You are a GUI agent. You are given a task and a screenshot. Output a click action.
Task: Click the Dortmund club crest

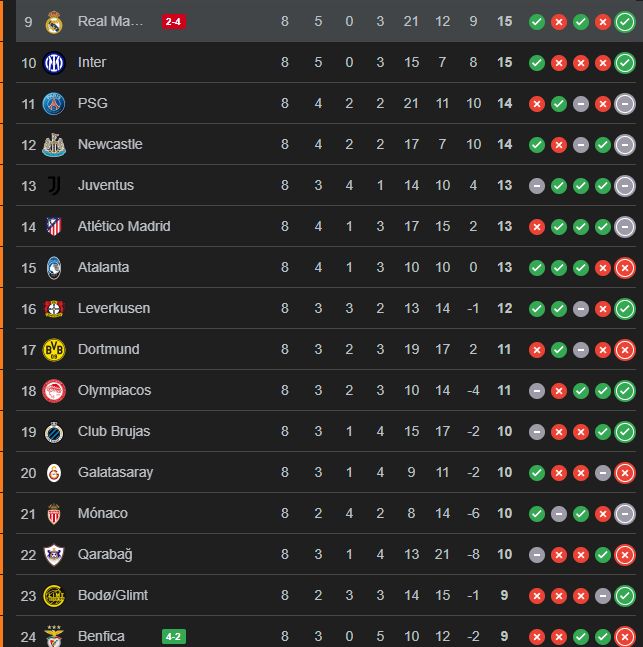[x=54, y=349]
